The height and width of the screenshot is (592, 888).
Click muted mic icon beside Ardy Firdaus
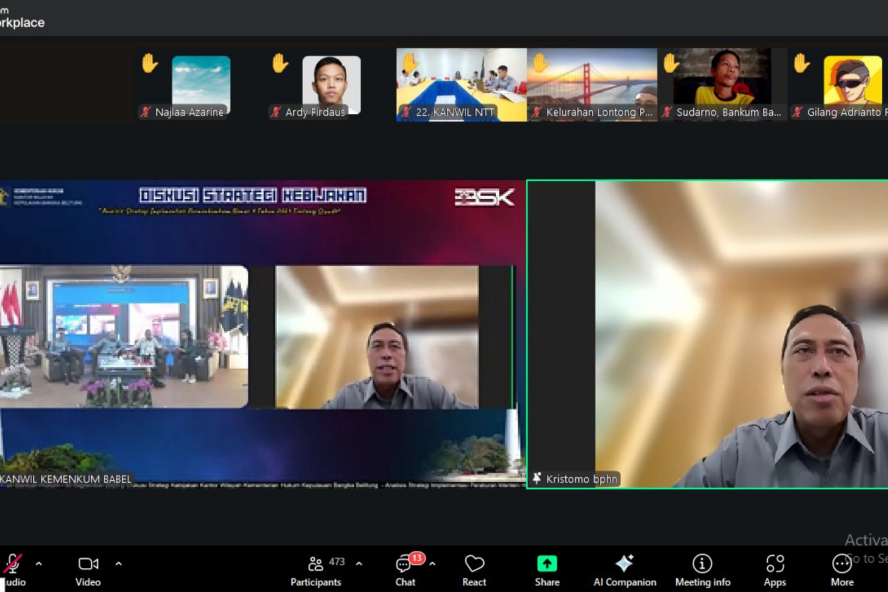click(276, 112)
